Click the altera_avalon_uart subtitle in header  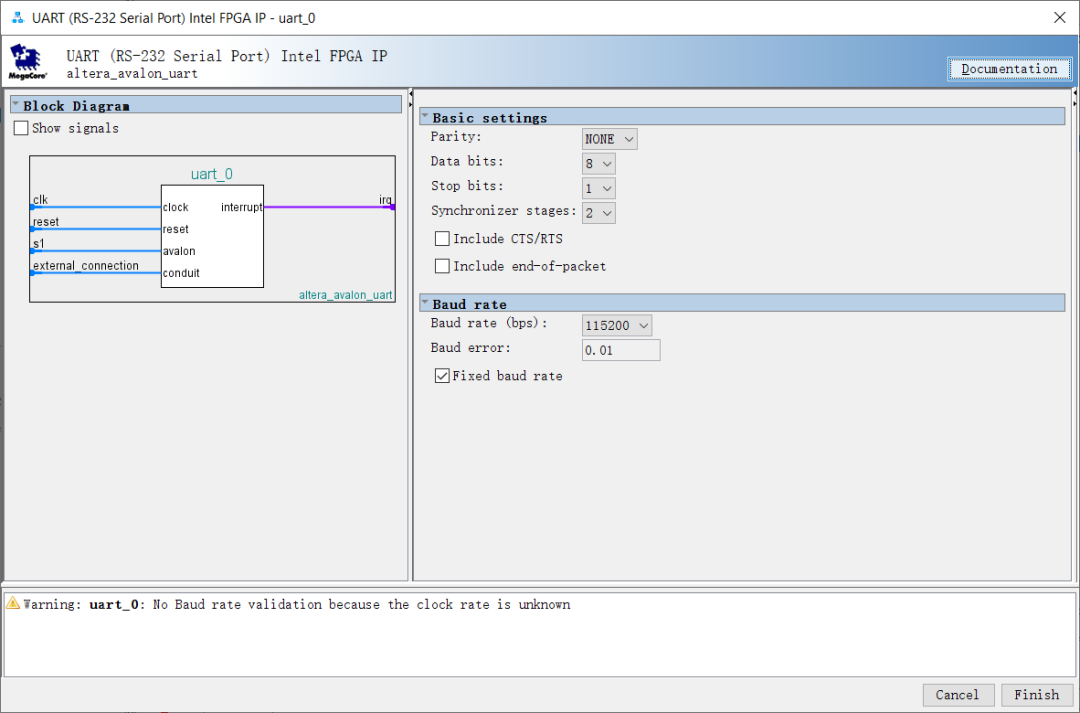132,74
